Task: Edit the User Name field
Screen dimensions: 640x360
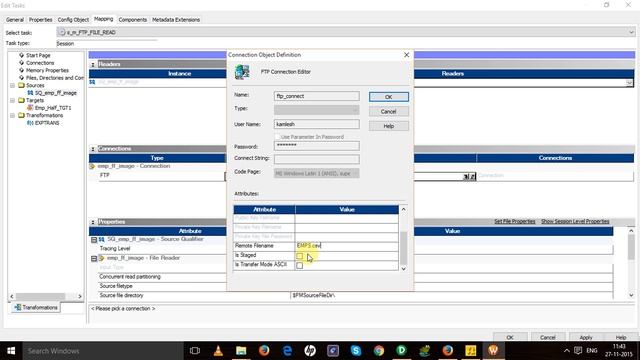Action: coord(317,124)
